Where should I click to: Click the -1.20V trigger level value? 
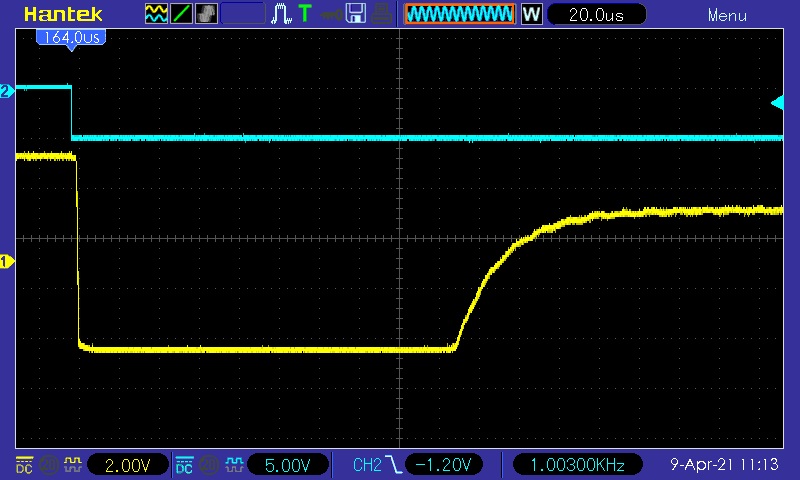pyautogui.click(x=446, y=465)
